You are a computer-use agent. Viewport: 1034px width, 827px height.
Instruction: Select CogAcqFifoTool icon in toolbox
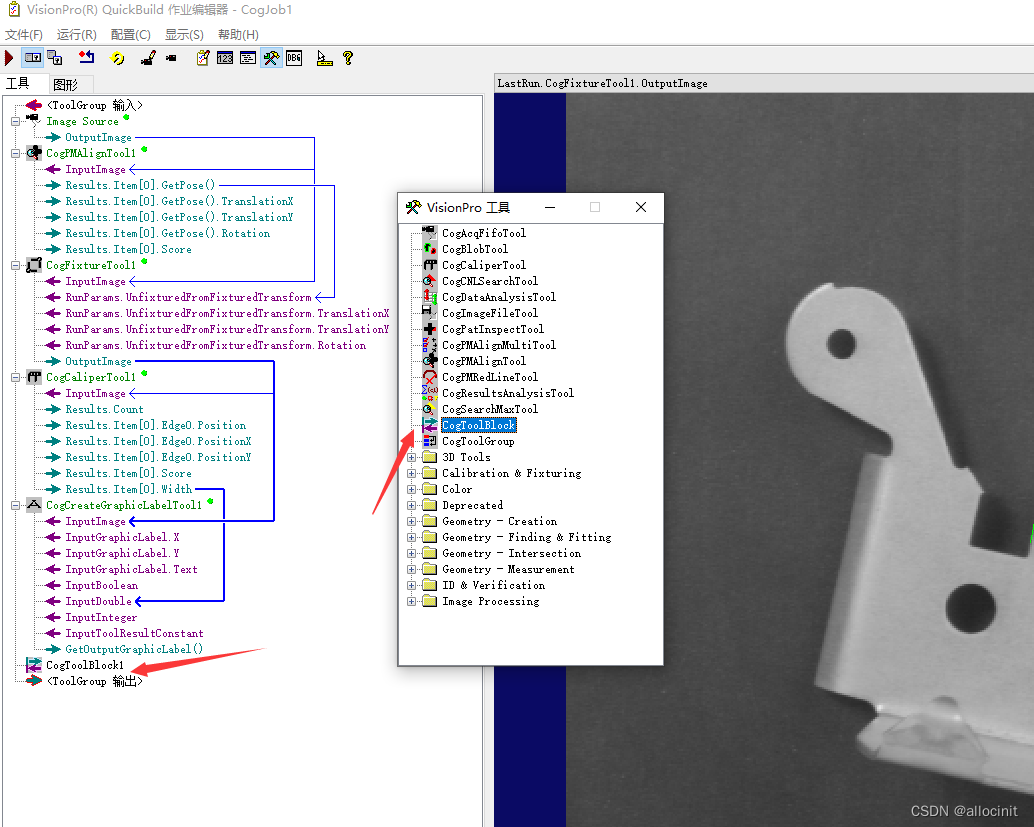coord(429,233)
